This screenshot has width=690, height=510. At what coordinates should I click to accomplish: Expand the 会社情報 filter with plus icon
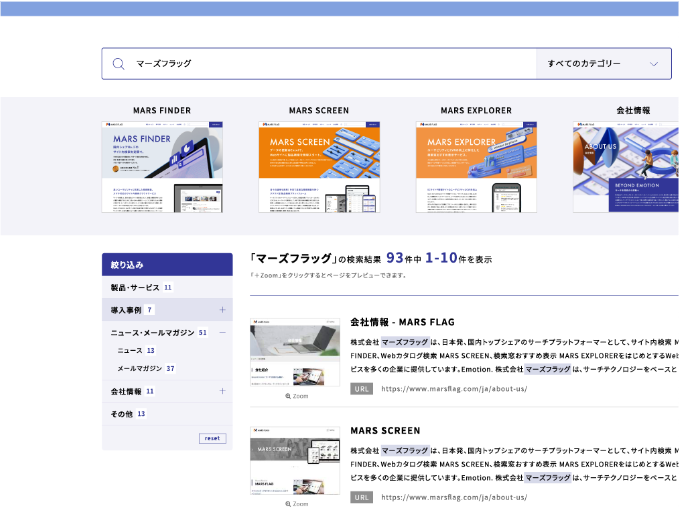[222, 391]
